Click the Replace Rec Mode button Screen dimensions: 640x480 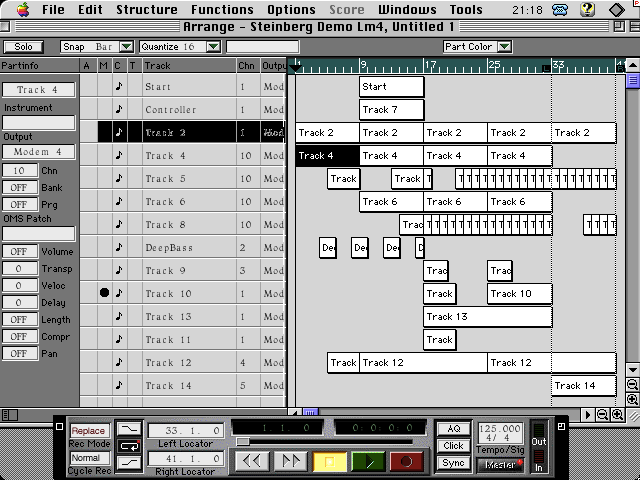pos(89,431)
